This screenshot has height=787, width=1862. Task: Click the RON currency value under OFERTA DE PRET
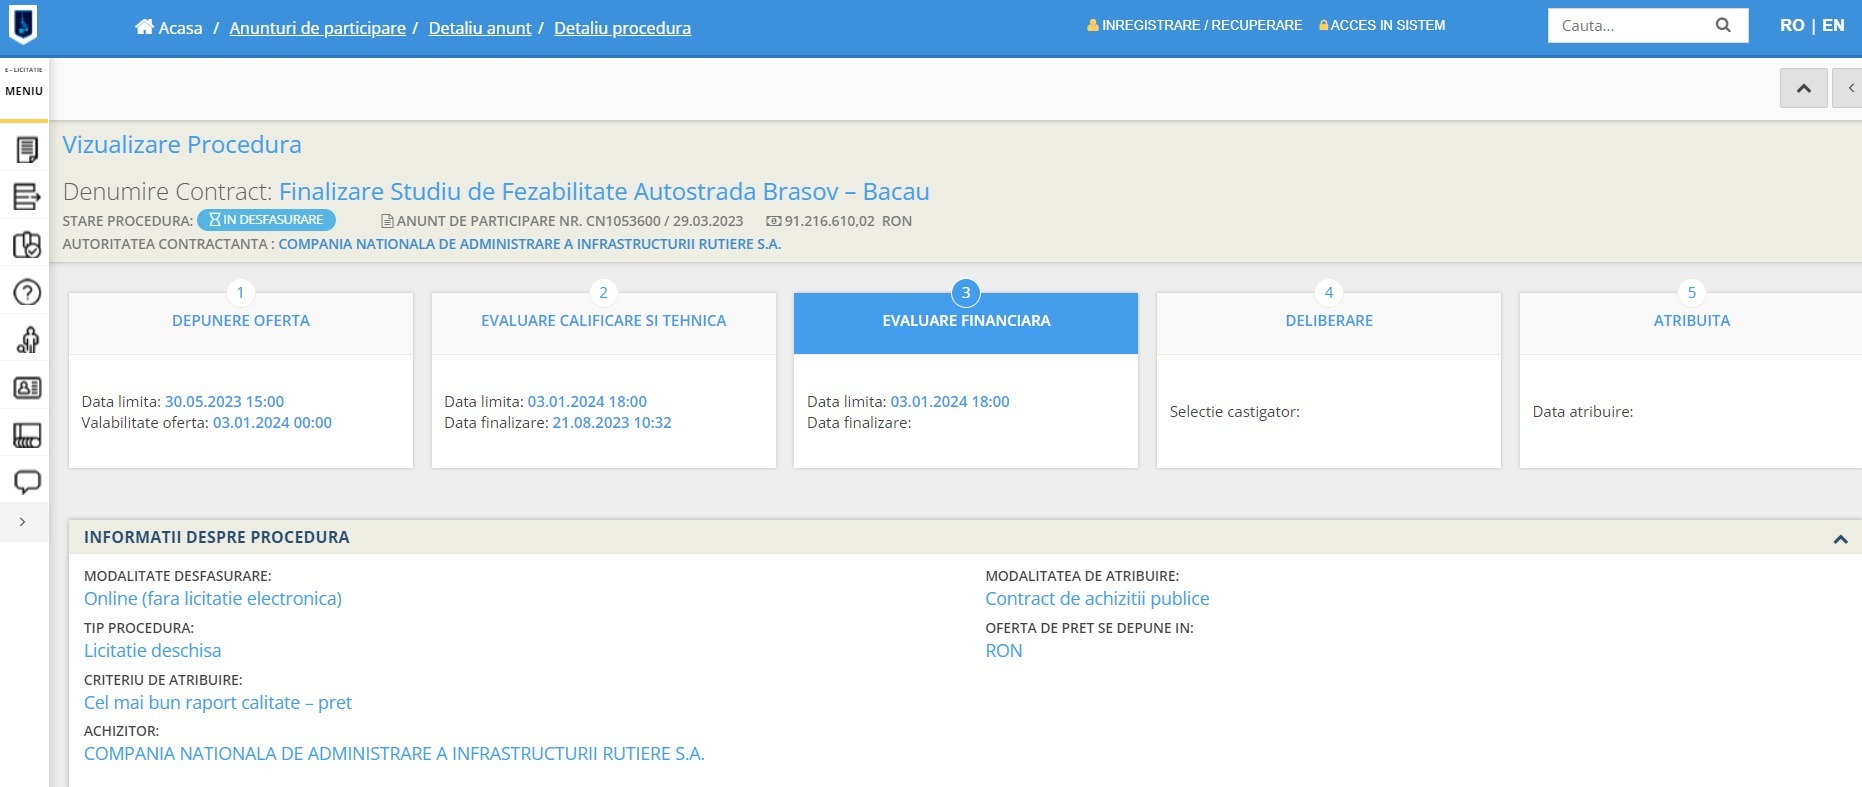1004,651
